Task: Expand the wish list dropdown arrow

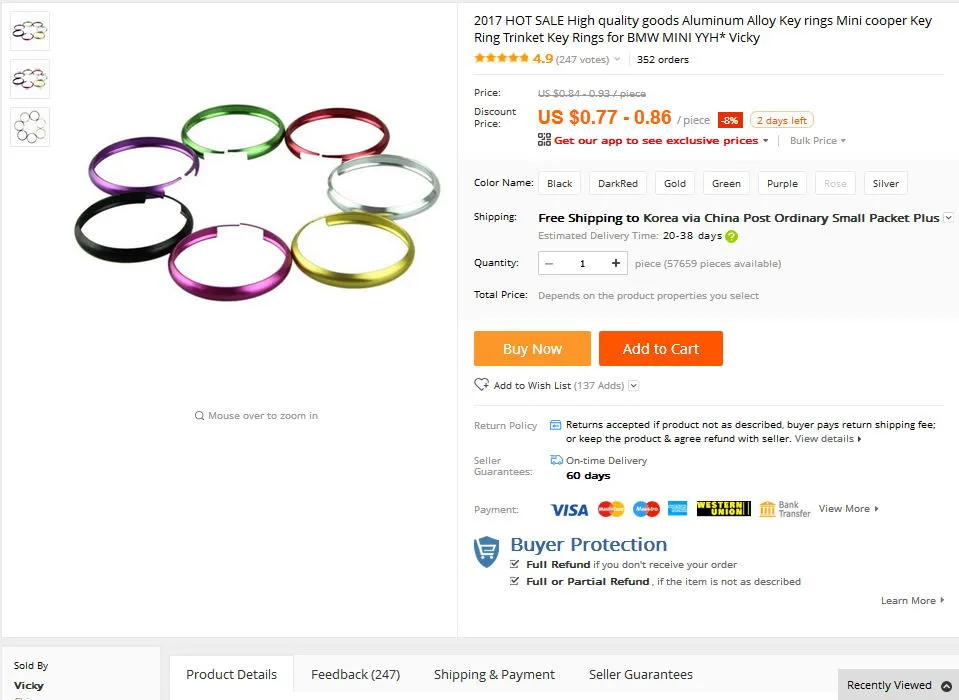Action: click(634, 386)
